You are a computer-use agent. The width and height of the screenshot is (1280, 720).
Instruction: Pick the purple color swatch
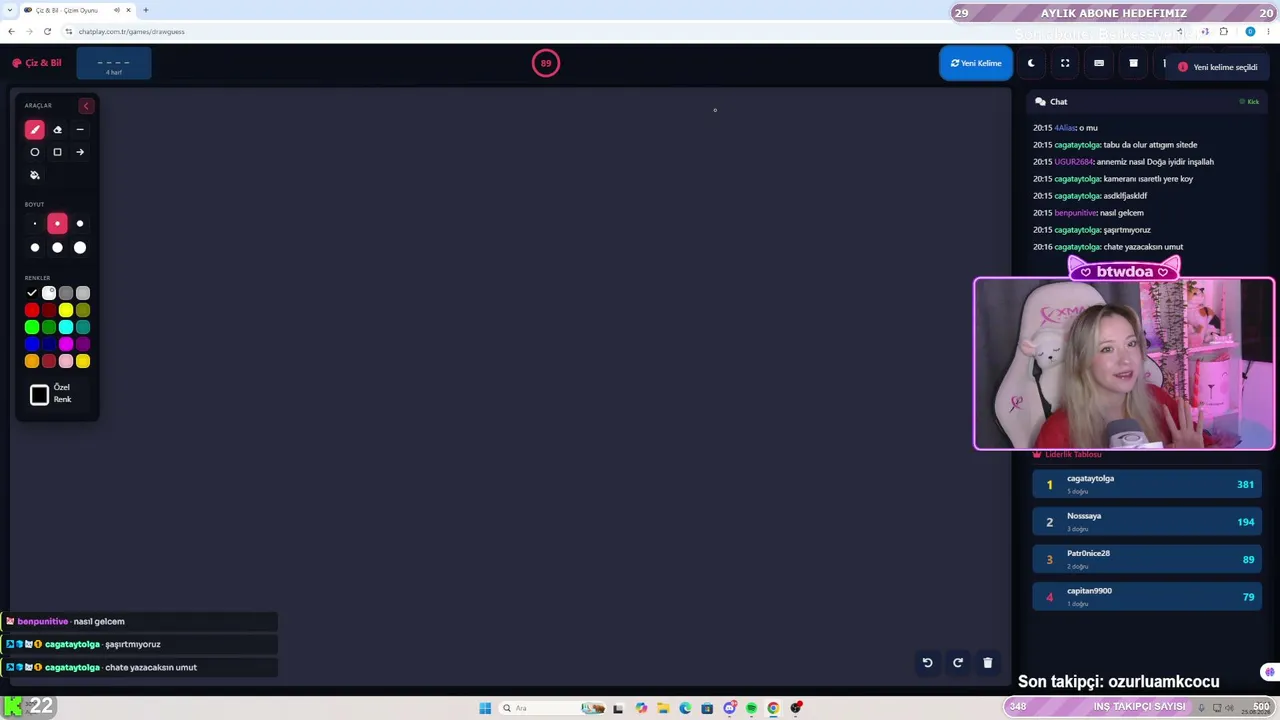pos(83,344)
